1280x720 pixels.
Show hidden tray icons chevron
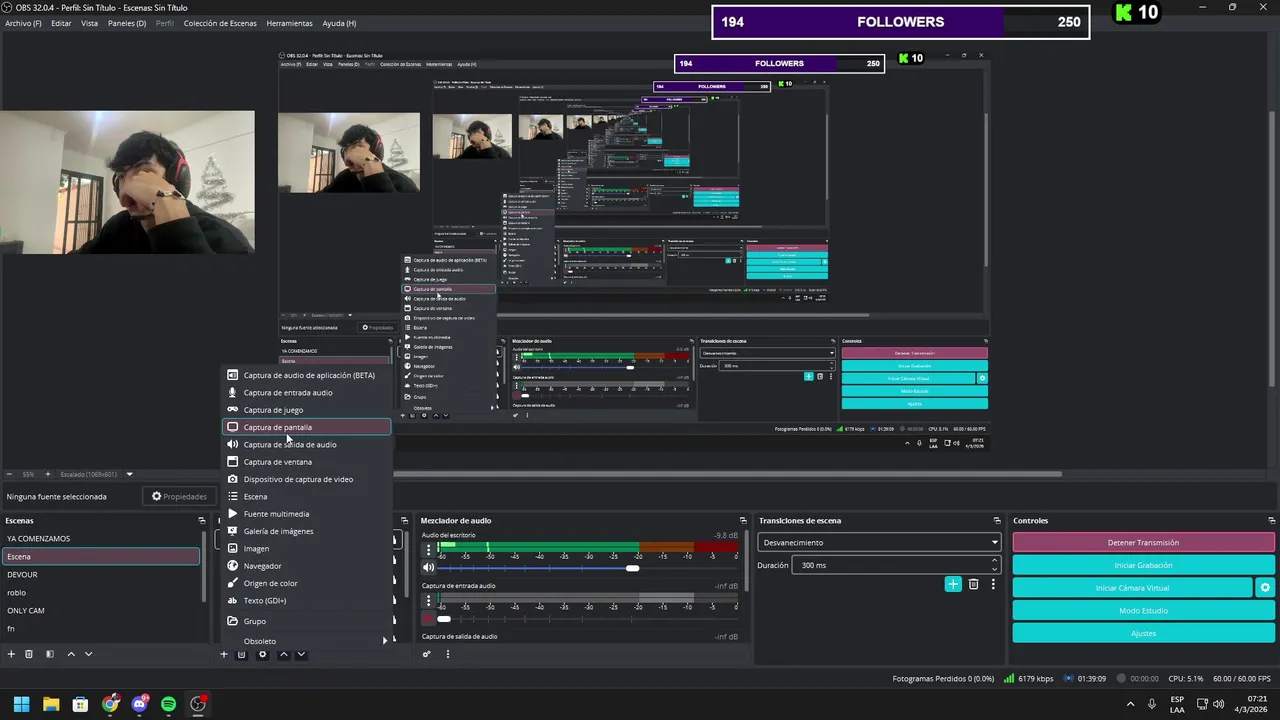pos(1131,704)
